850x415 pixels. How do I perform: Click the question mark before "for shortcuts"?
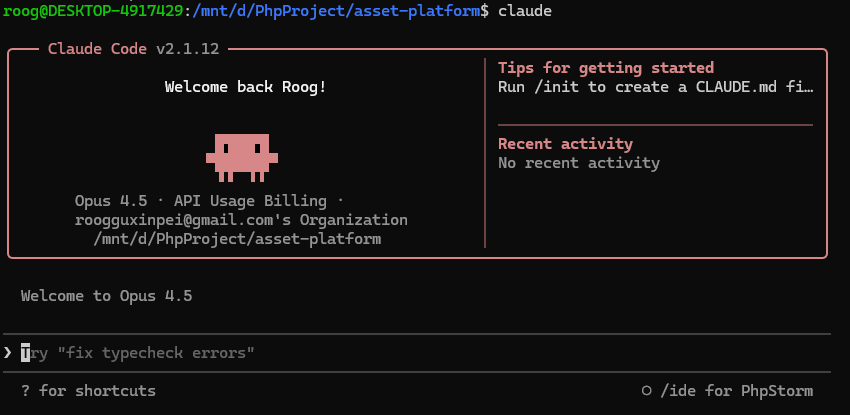point(25,391)
